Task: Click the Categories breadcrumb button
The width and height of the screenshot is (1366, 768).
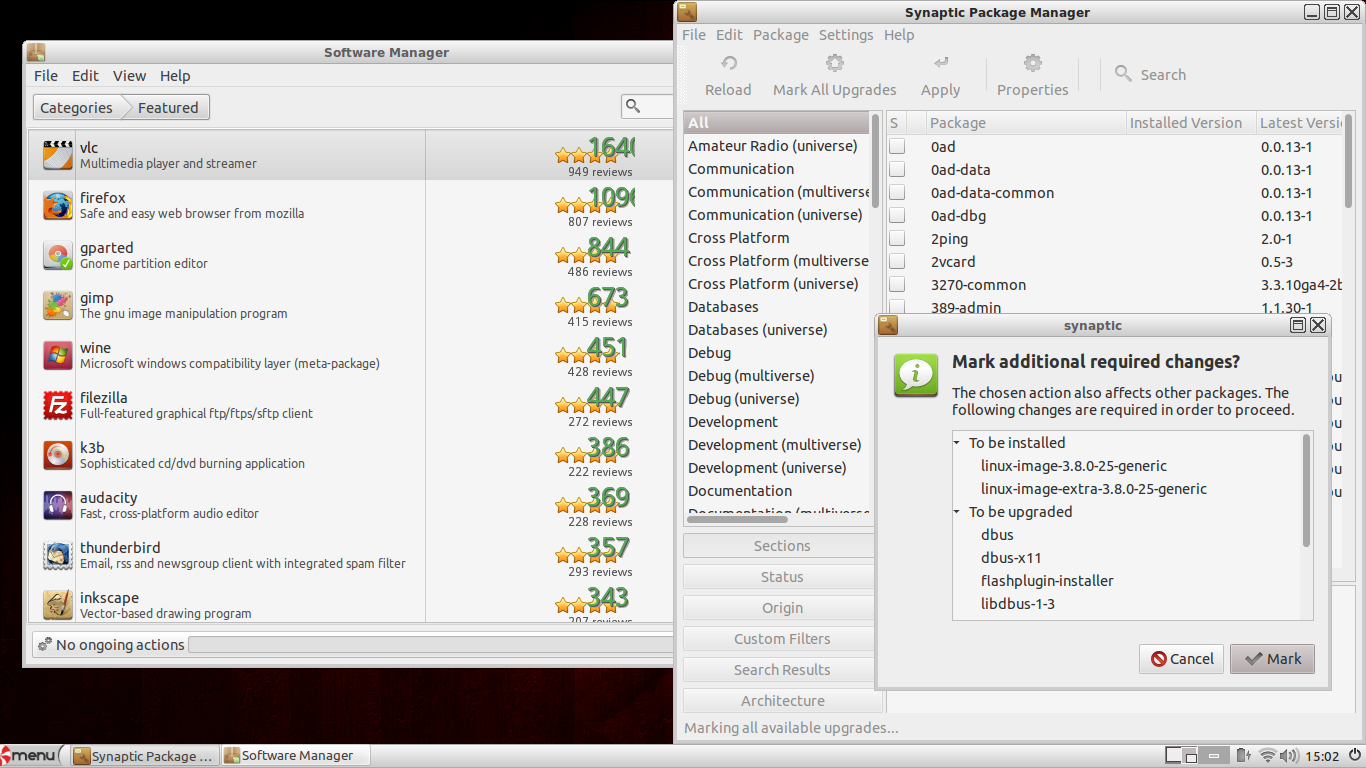Action: coord(77,108)
